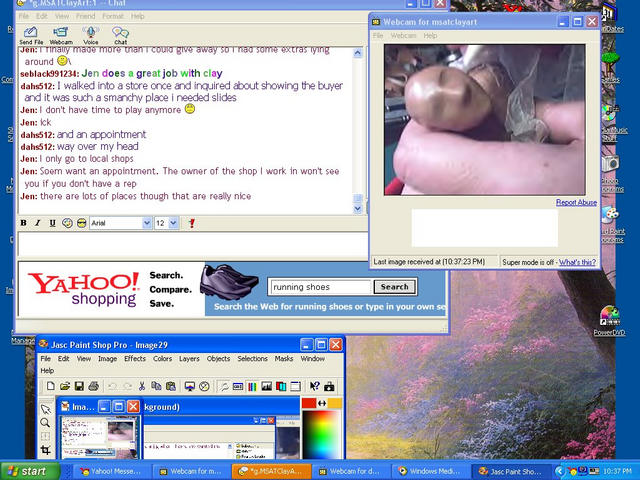
Task: Save the image with the floppy disk icon
Action: click(79, 386)
